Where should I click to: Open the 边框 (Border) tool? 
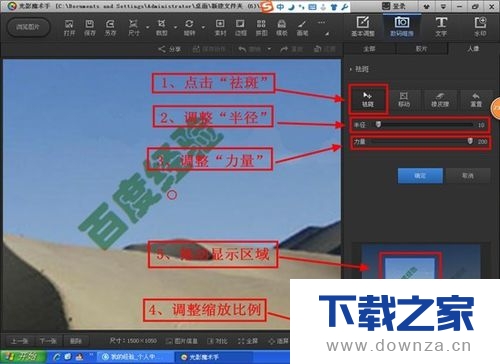[241, 28]
